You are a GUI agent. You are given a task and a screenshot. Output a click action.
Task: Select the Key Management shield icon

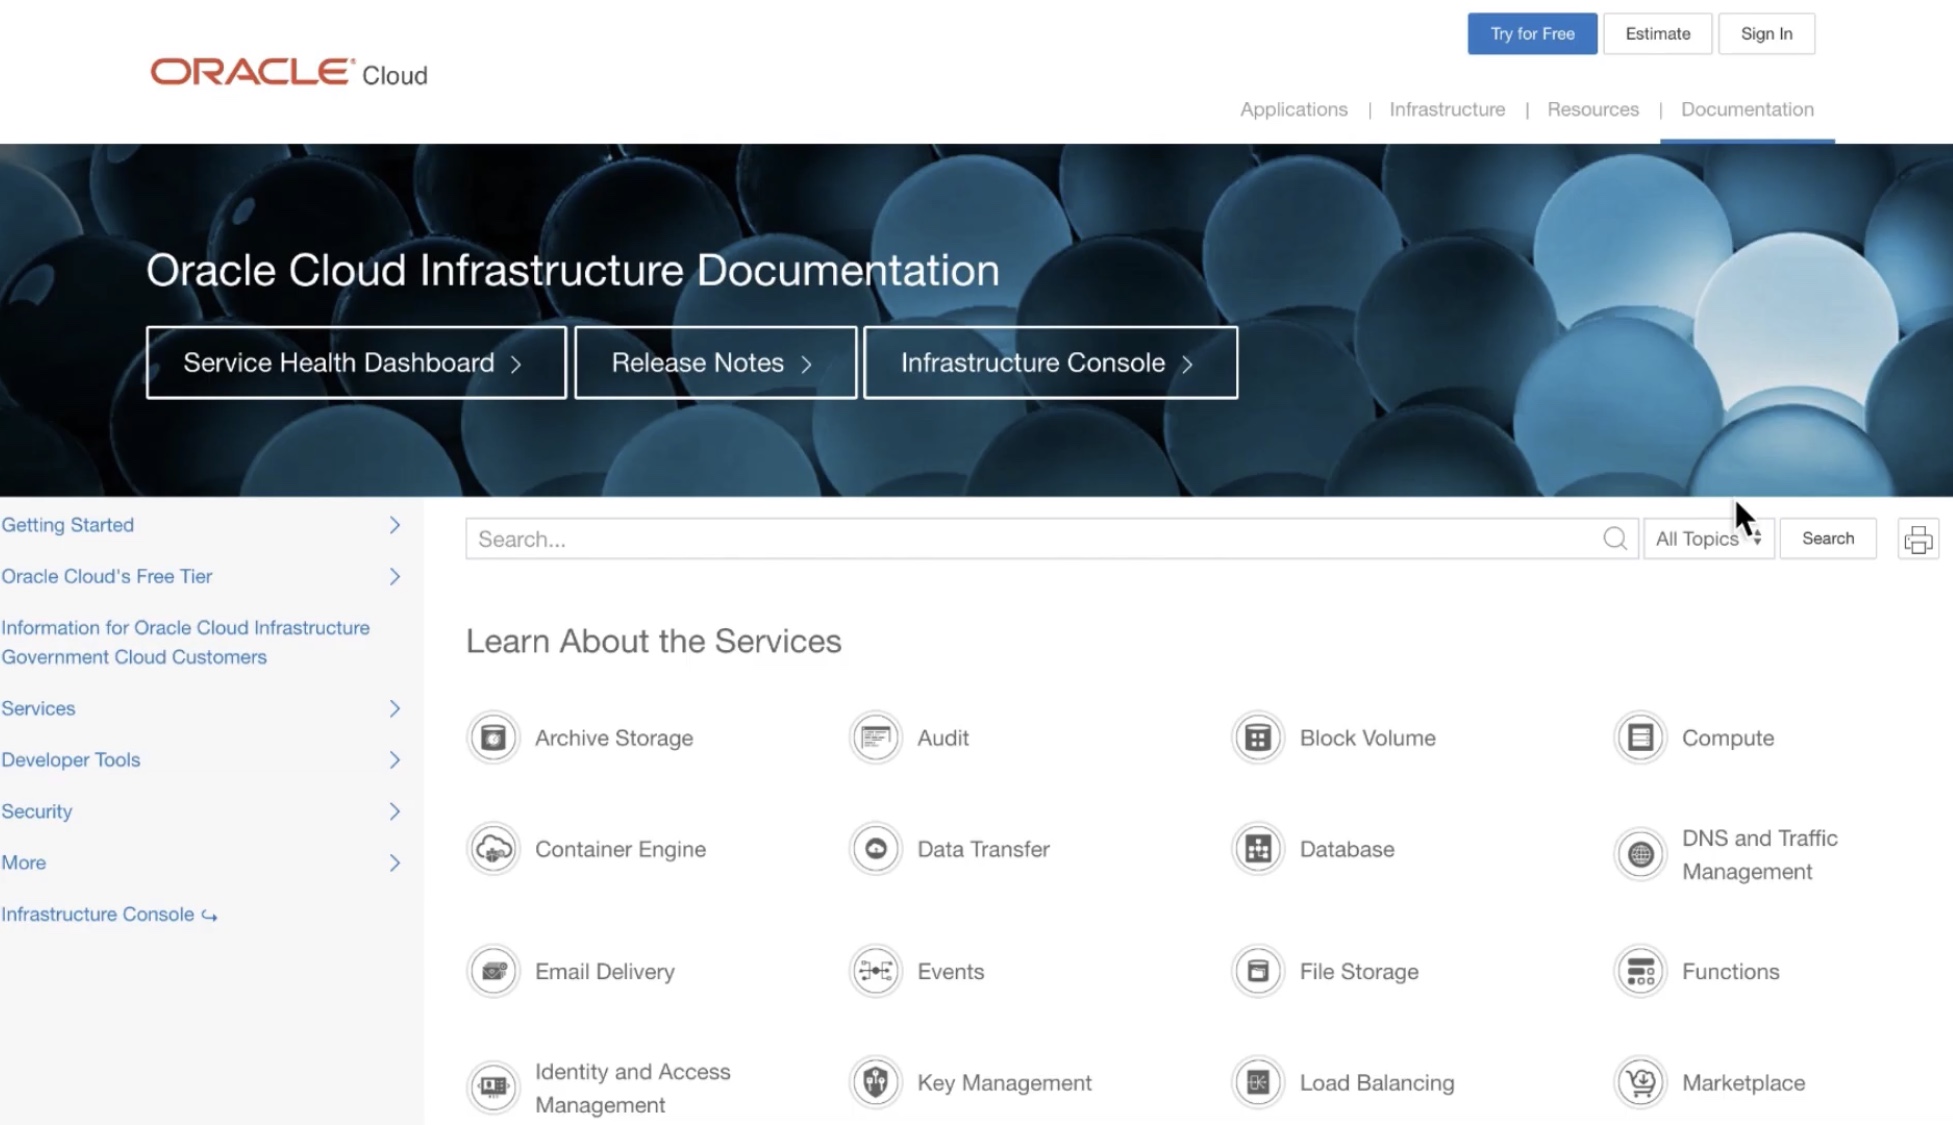[876, 1082]
